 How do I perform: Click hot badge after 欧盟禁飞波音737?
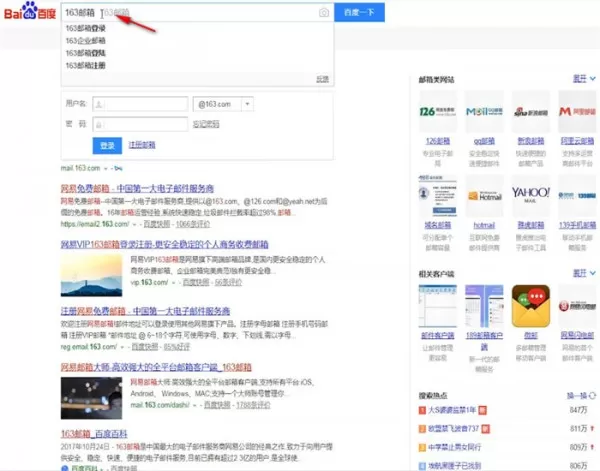point(486,429)
